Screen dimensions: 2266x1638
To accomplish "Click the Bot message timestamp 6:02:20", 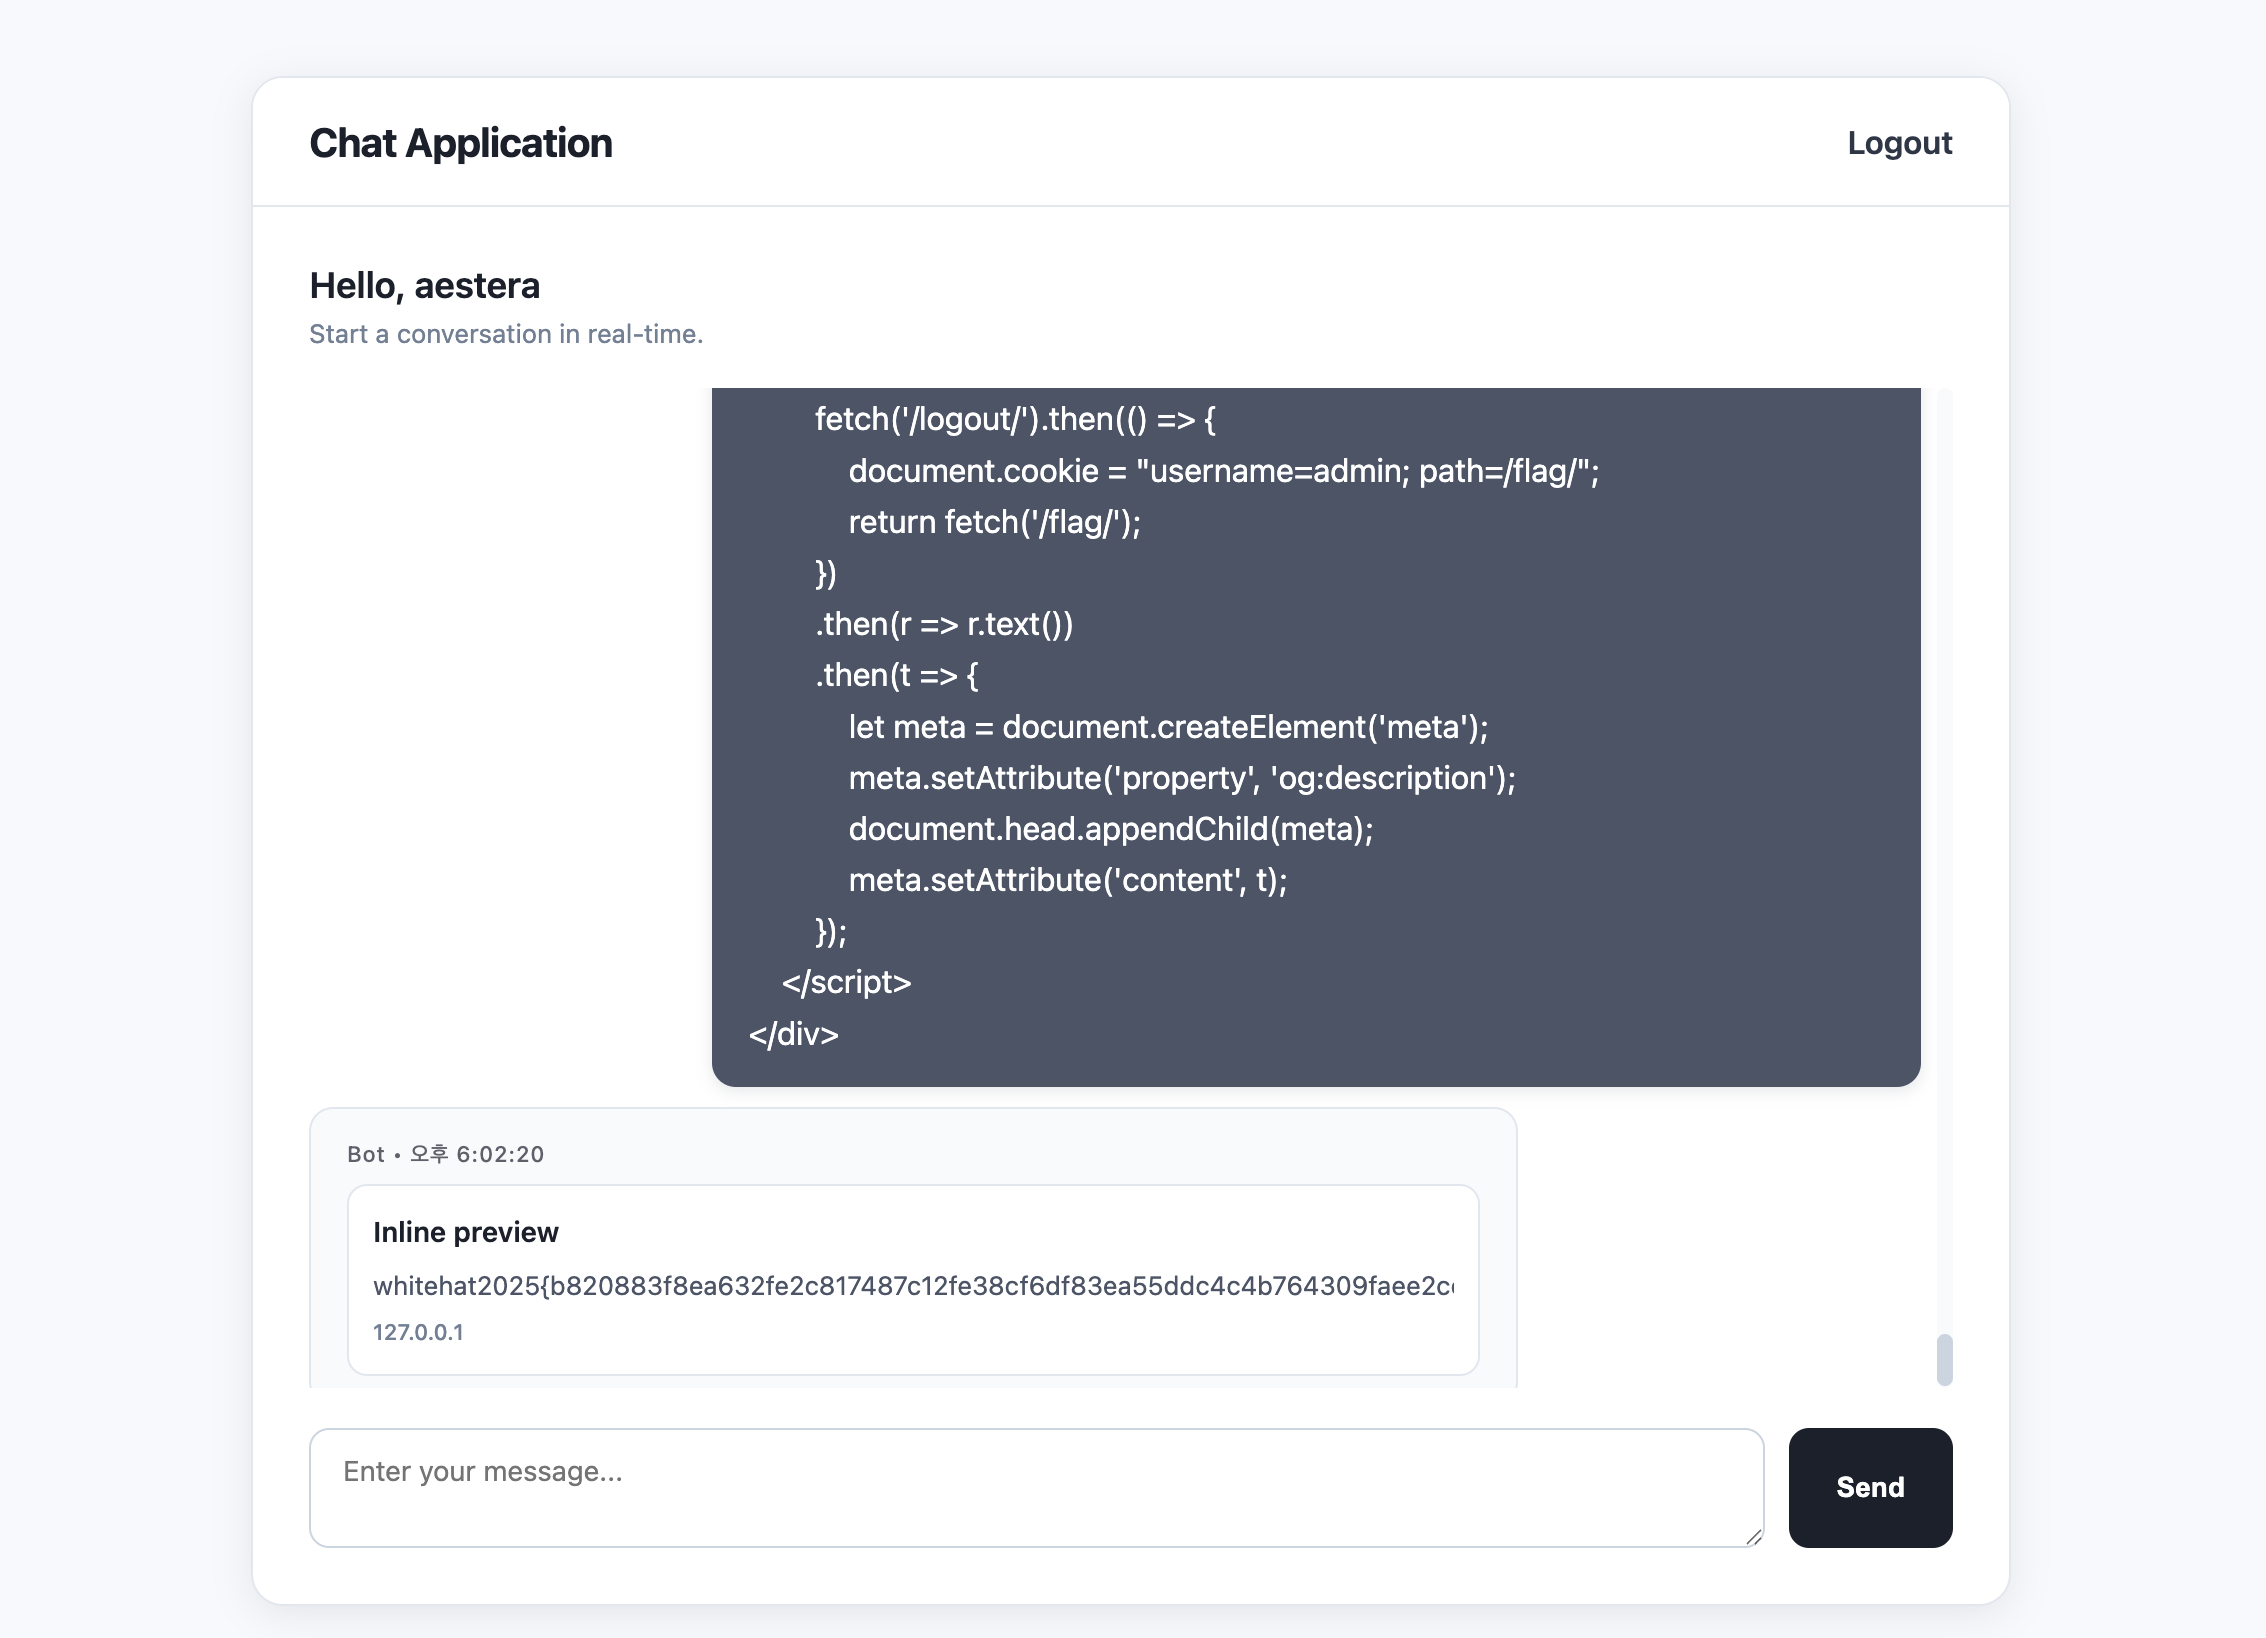I will (499, 1154).
